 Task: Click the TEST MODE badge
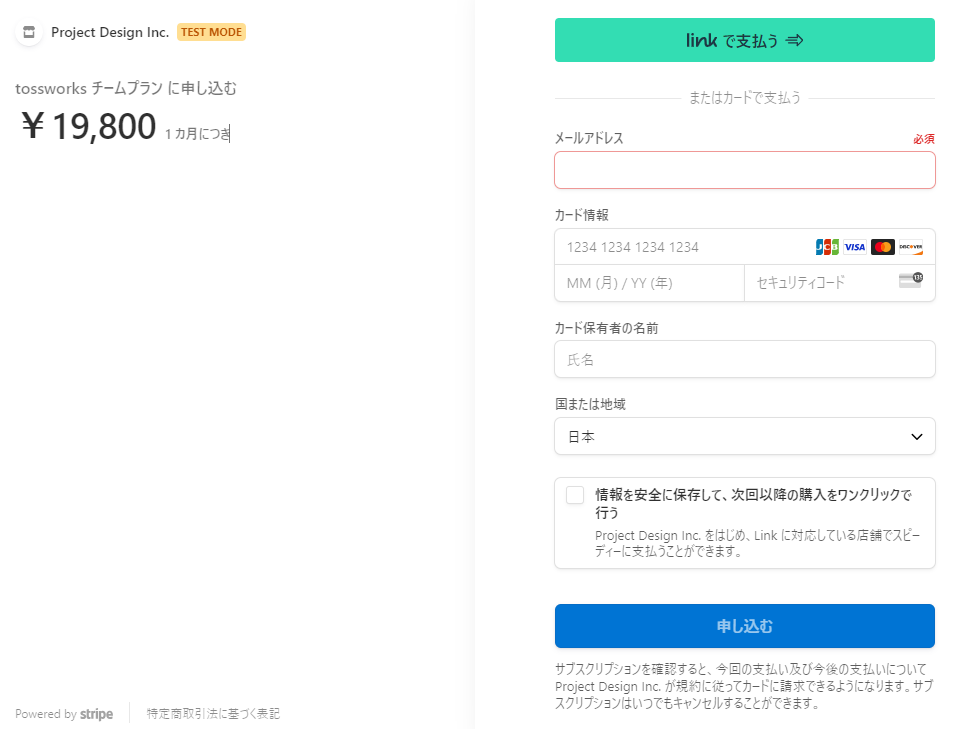pyautogui.click(x=211, y=32)
